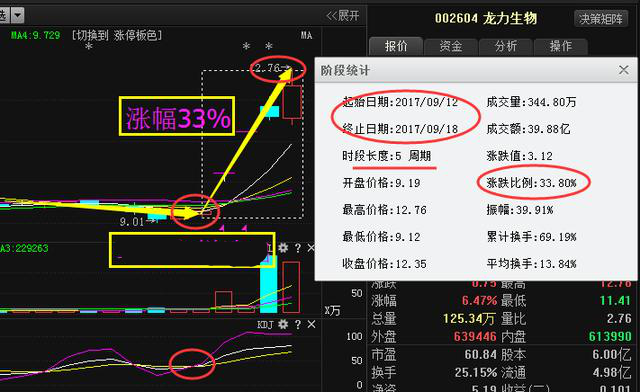Close the KDJ indicator panel

pos(311,325)
